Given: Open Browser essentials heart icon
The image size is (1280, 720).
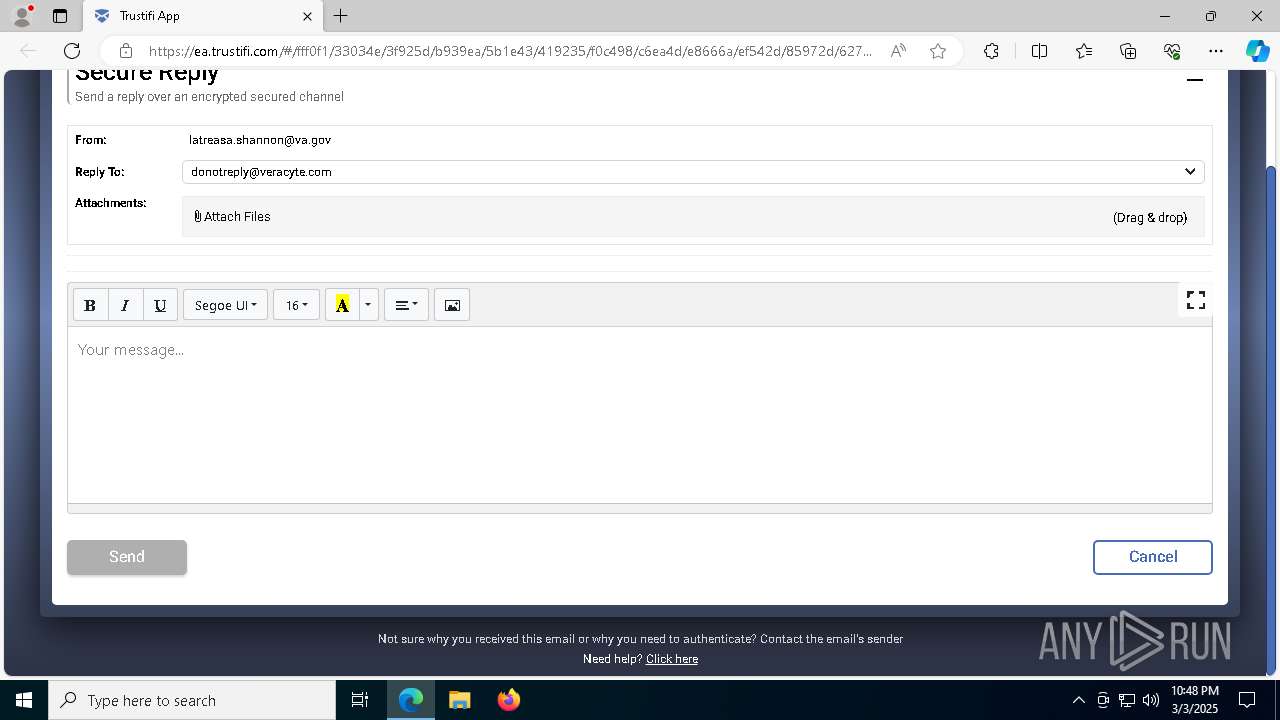Looking at the screenshot, I should [x=1172, y=51].
